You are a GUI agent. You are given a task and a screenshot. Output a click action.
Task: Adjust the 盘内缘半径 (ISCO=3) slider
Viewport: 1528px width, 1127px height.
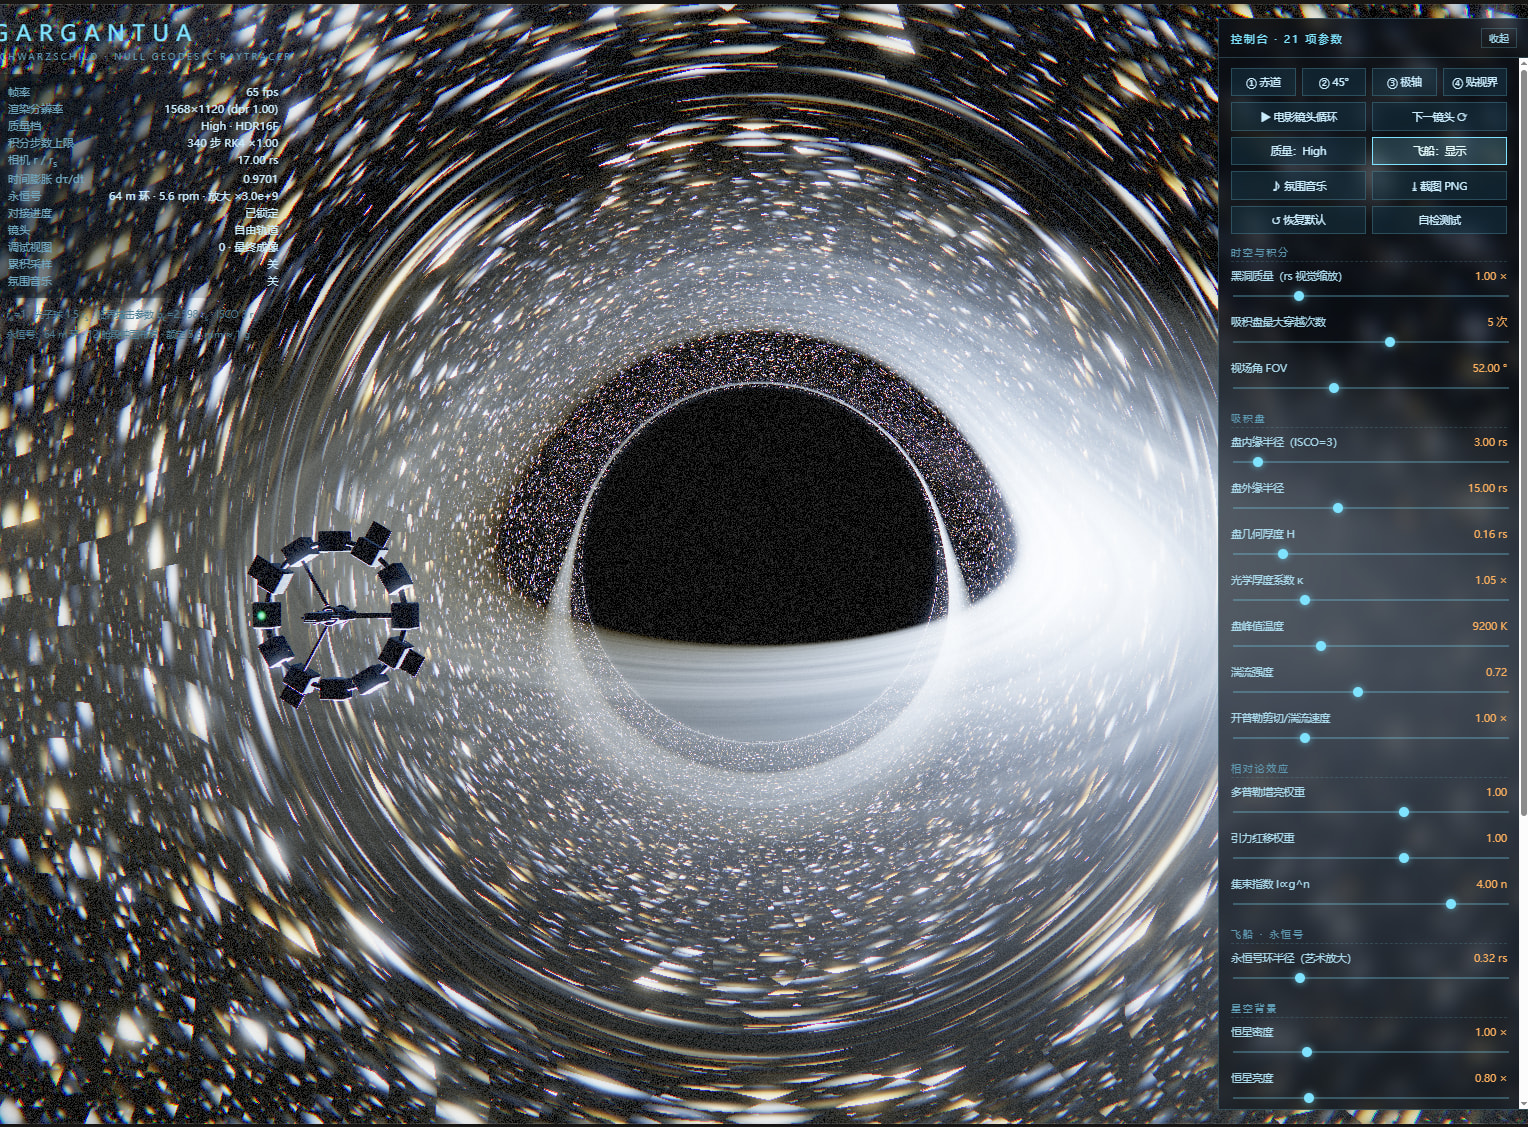click(x=1370, y=462)
